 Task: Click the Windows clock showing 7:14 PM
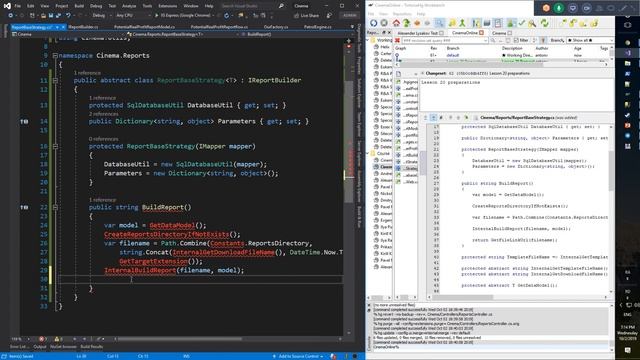coord(627,333)
